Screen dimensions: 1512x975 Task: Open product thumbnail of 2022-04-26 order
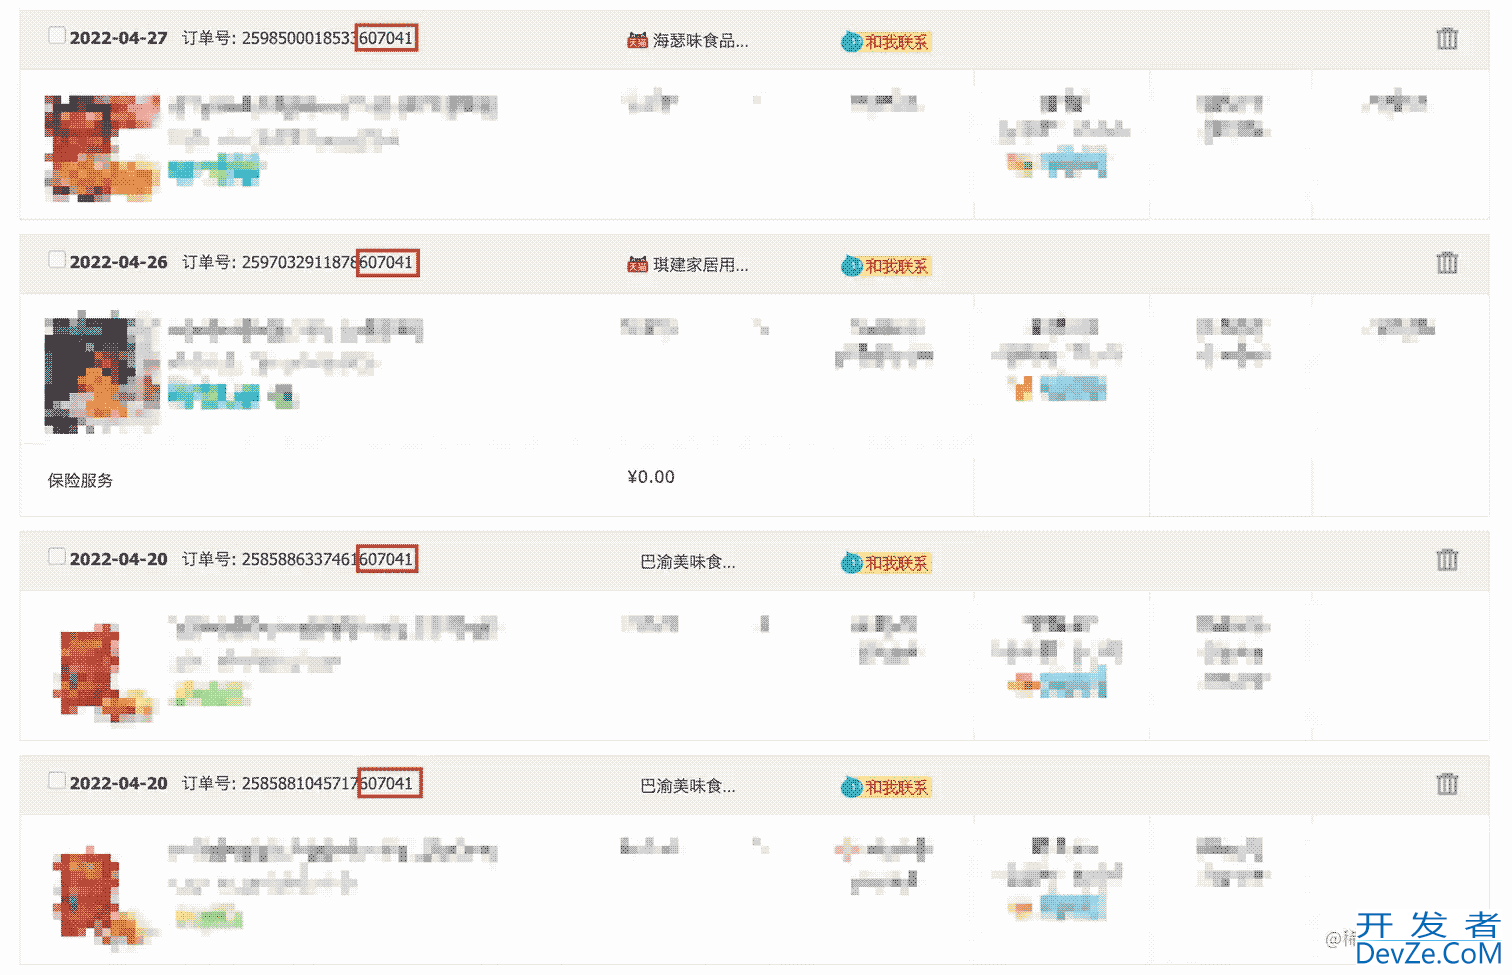coord(102,372)
